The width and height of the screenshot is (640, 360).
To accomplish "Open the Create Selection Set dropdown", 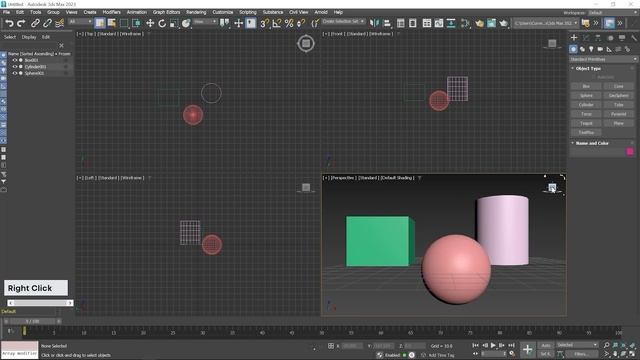I will (343, 22).
